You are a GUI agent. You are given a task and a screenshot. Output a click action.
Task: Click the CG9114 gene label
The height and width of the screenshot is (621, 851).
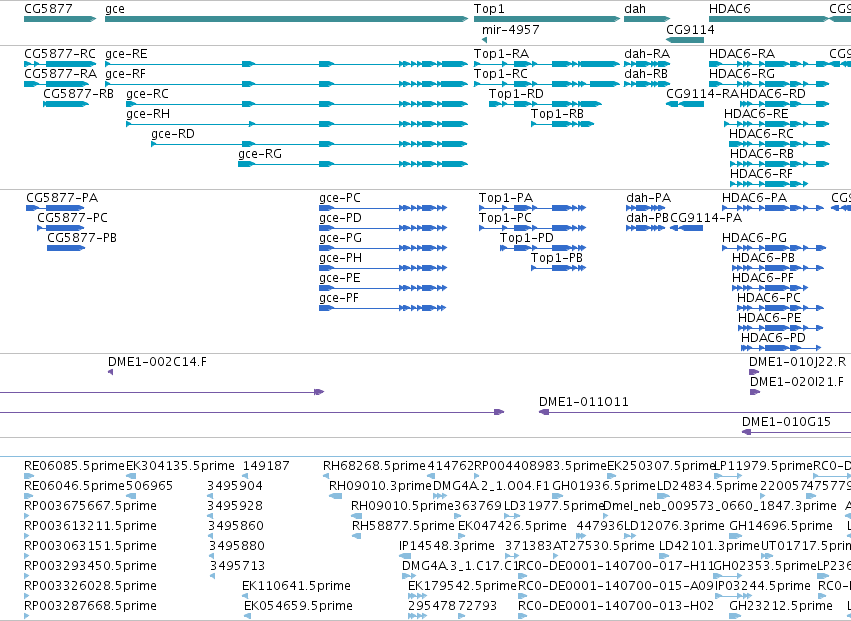tap(690, 29)
